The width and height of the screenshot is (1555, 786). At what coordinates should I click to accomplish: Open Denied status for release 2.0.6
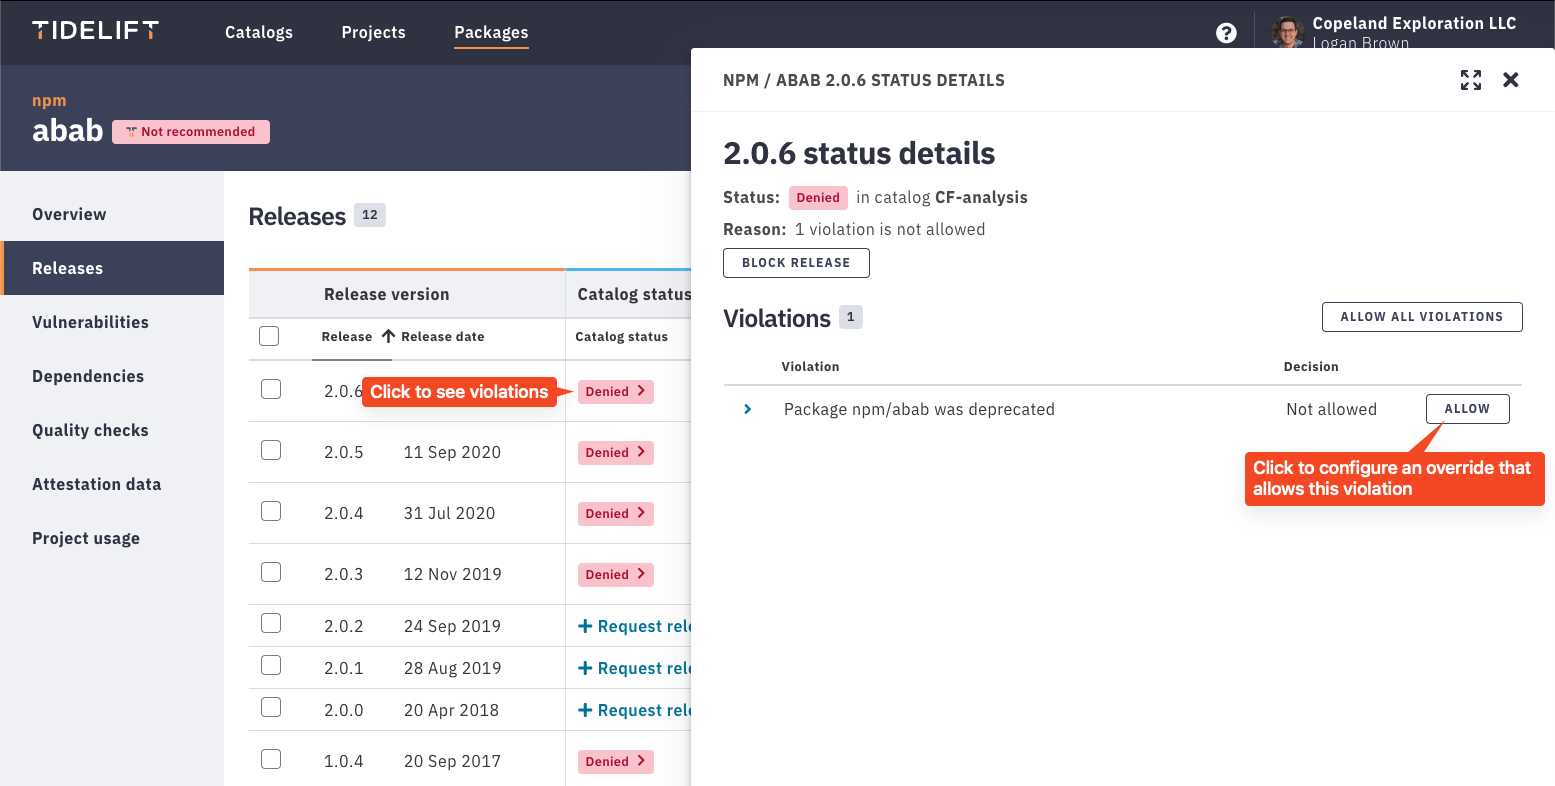[x=616, y=392]
